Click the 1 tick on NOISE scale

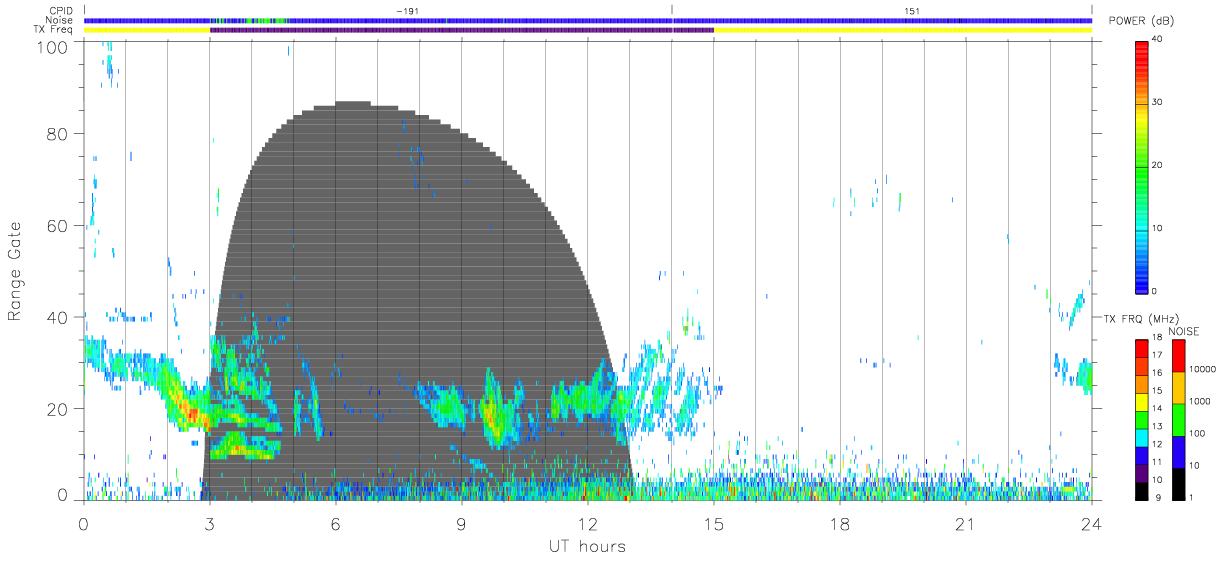coord(1192,497)
